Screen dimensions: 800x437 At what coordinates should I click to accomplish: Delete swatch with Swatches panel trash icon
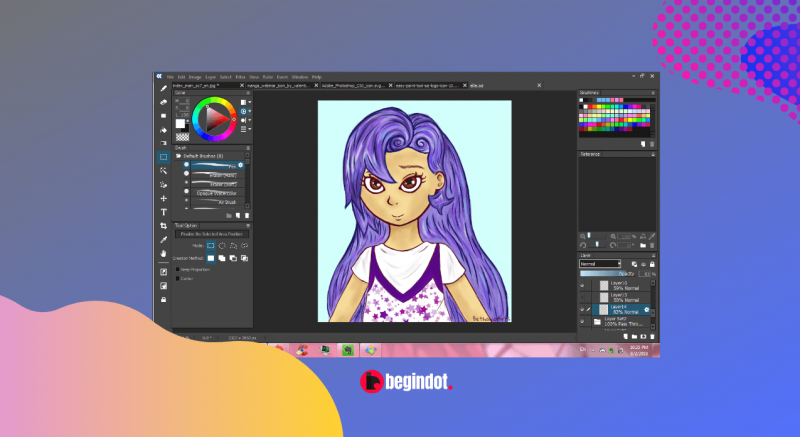pos(652,144)
